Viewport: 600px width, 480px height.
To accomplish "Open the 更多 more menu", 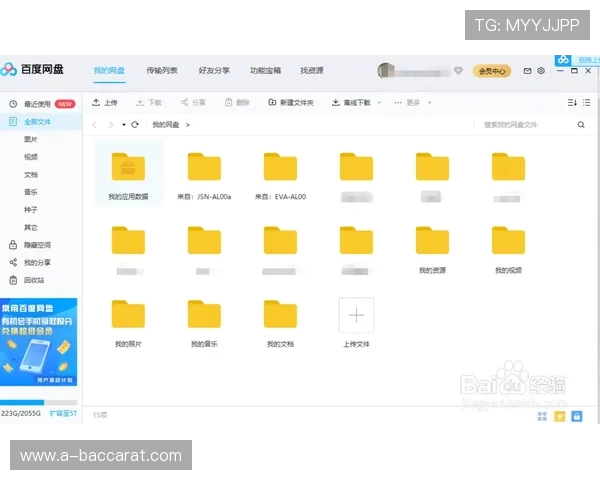I will point(411,103).
